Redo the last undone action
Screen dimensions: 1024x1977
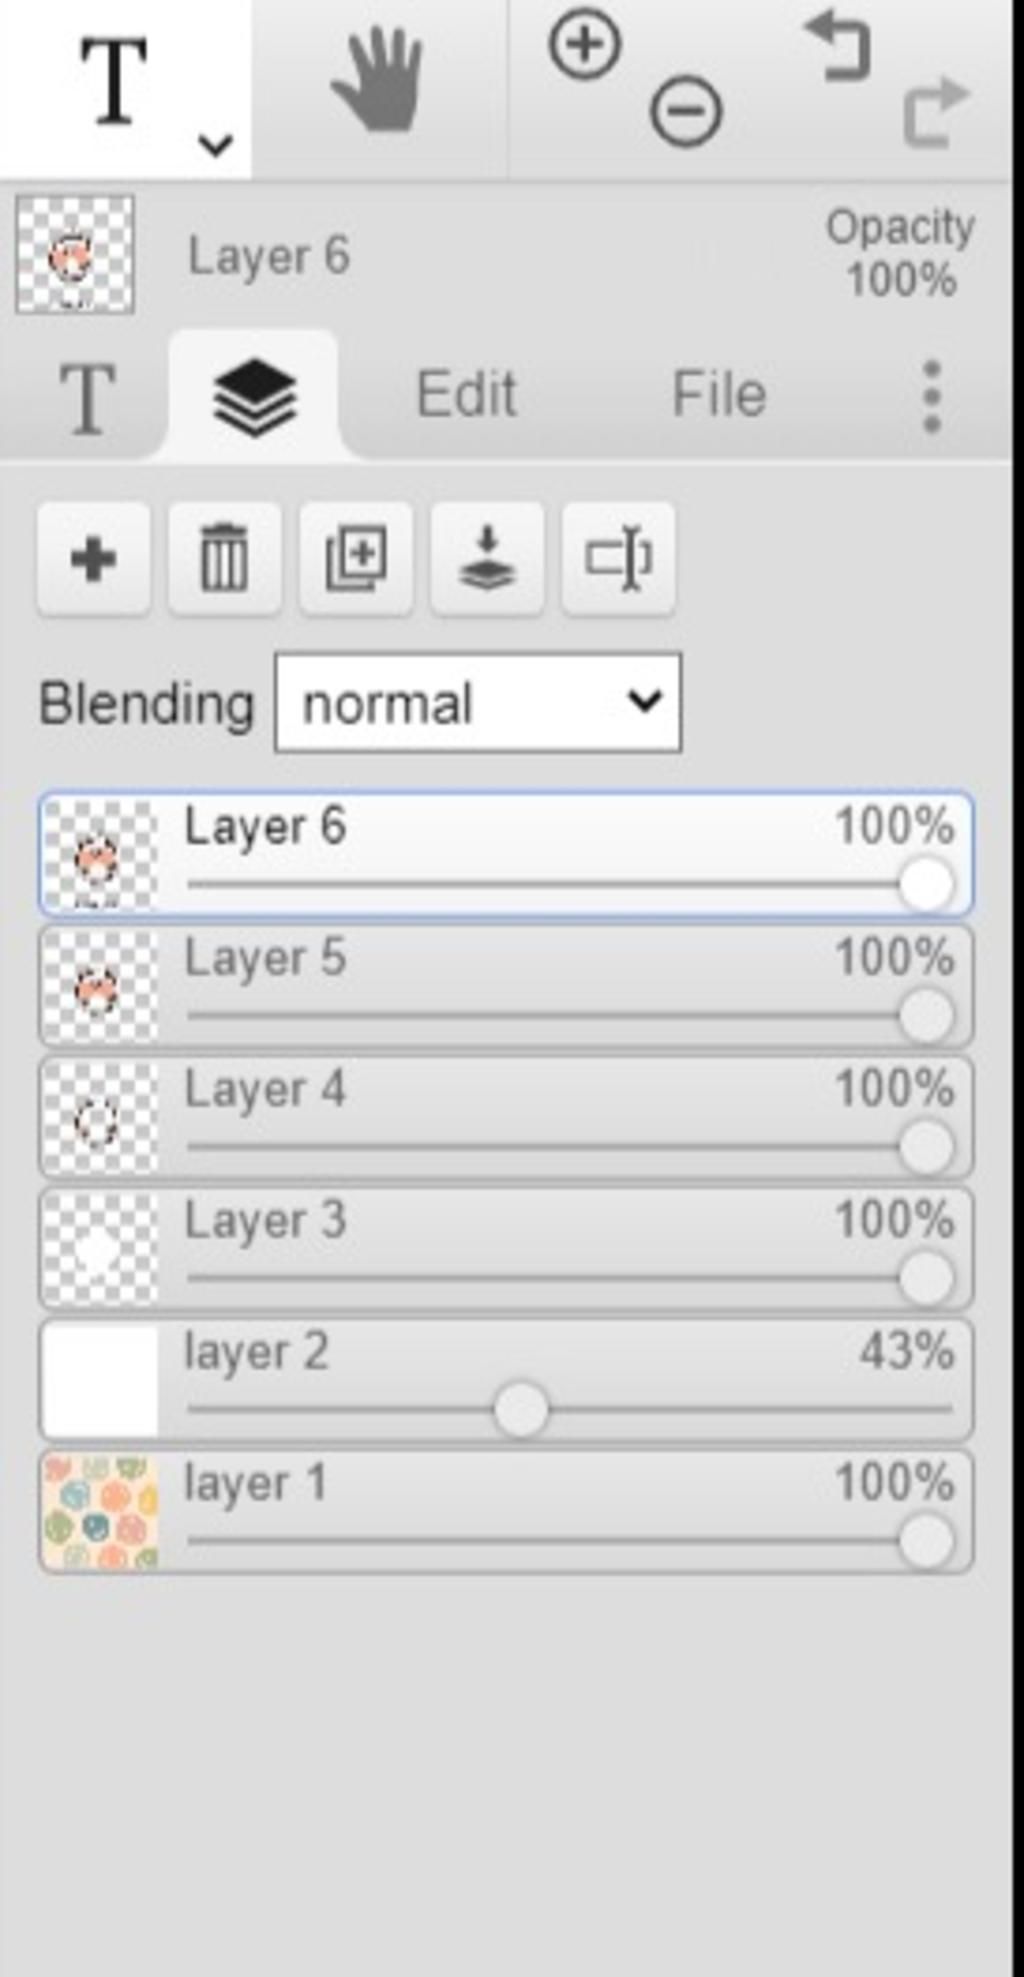pos(935,112)
